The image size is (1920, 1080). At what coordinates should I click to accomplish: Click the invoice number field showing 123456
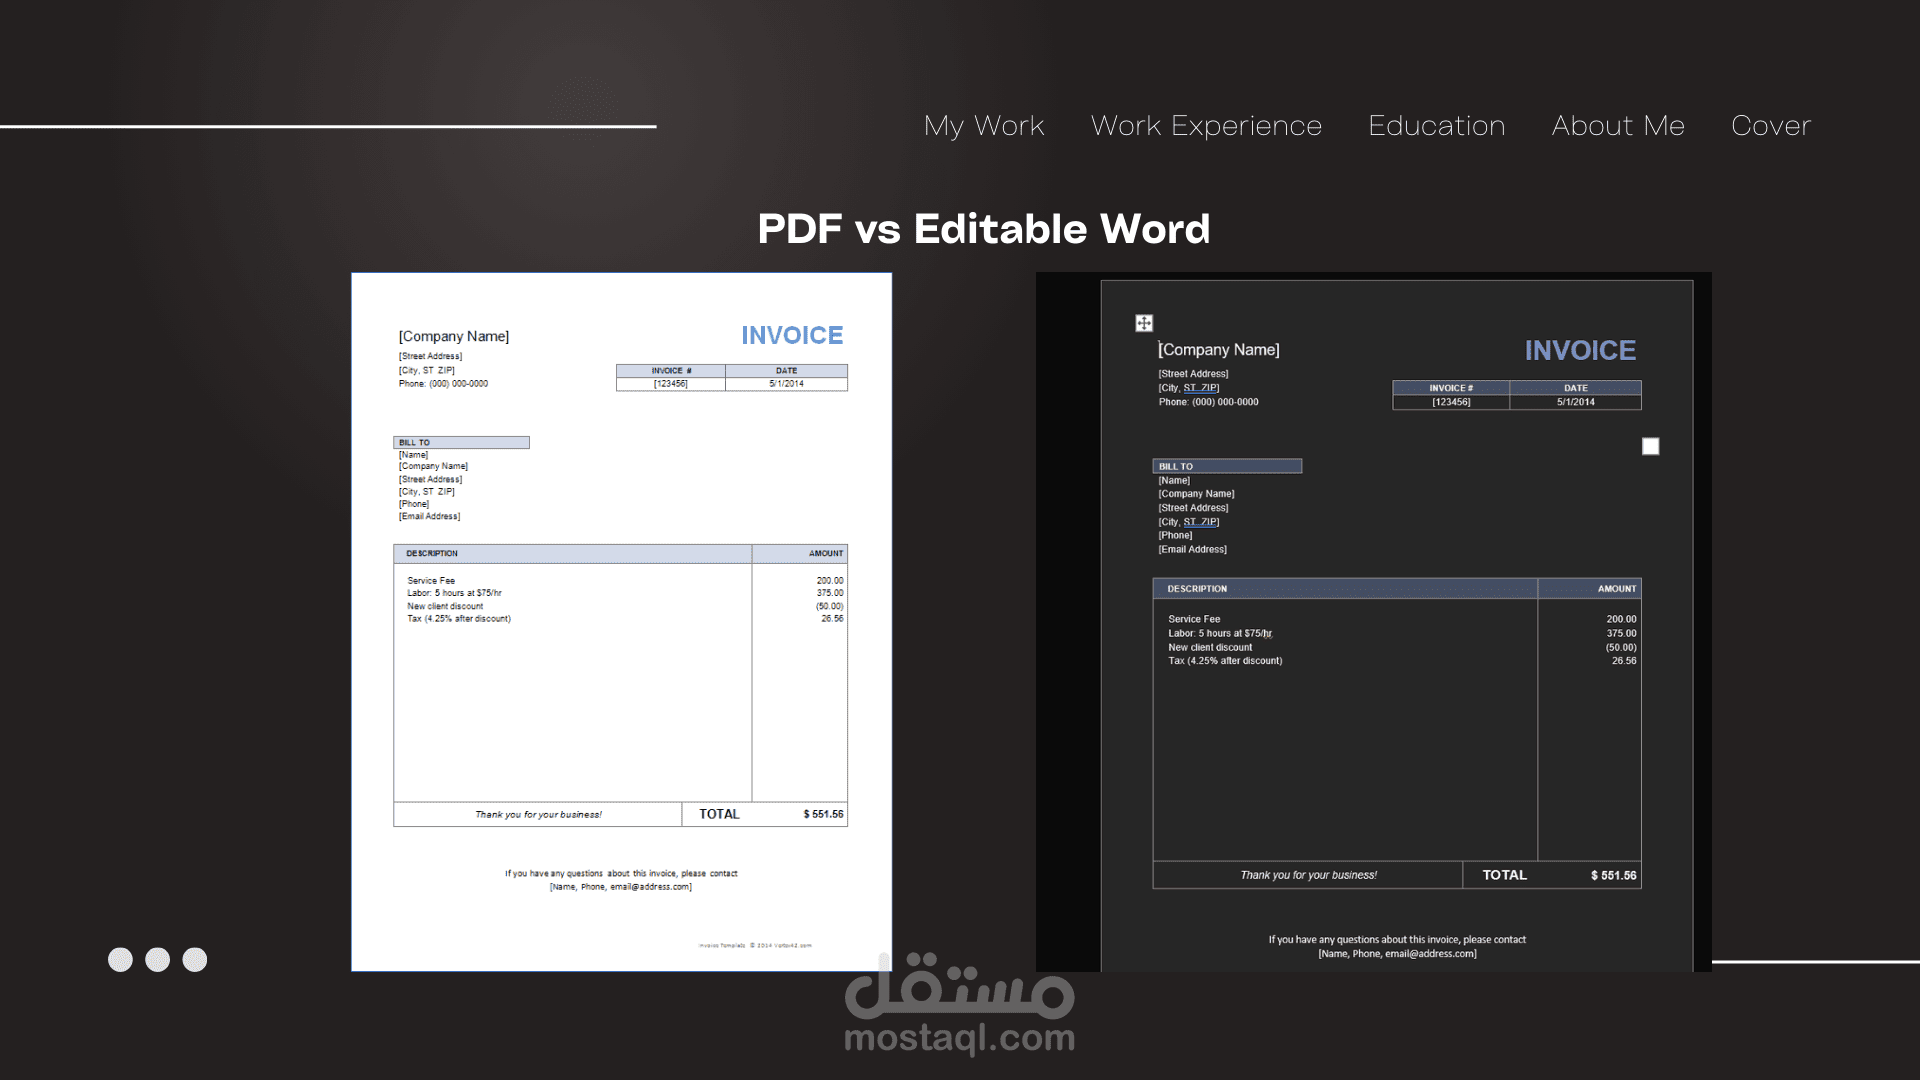[1450, 402]
